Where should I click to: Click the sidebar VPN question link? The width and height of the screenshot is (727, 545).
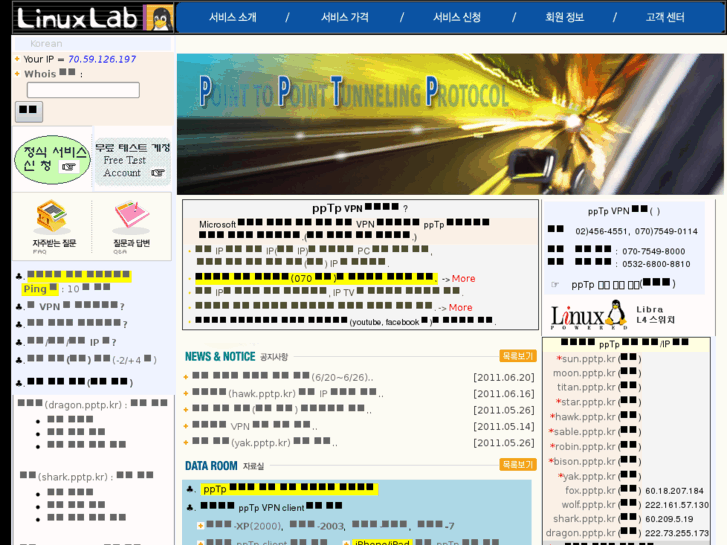[x=76, y=306]
